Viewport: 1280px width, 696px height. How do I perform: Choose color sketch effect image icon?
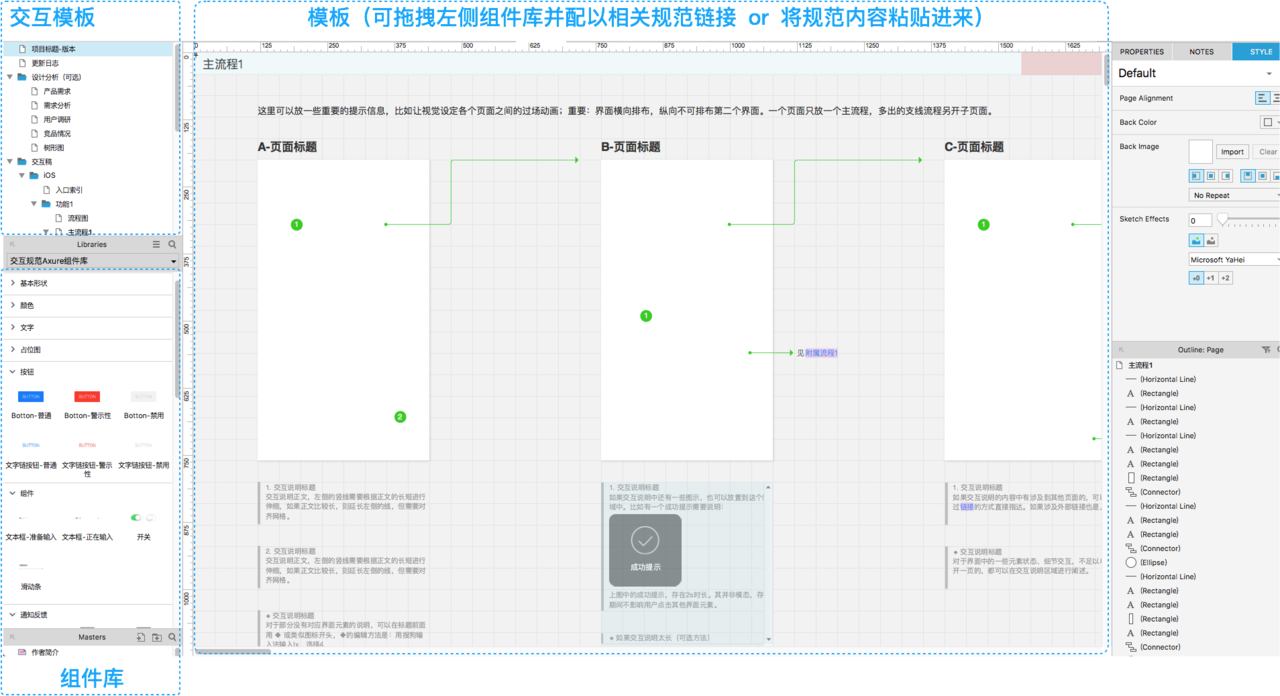click(1196, 240)
